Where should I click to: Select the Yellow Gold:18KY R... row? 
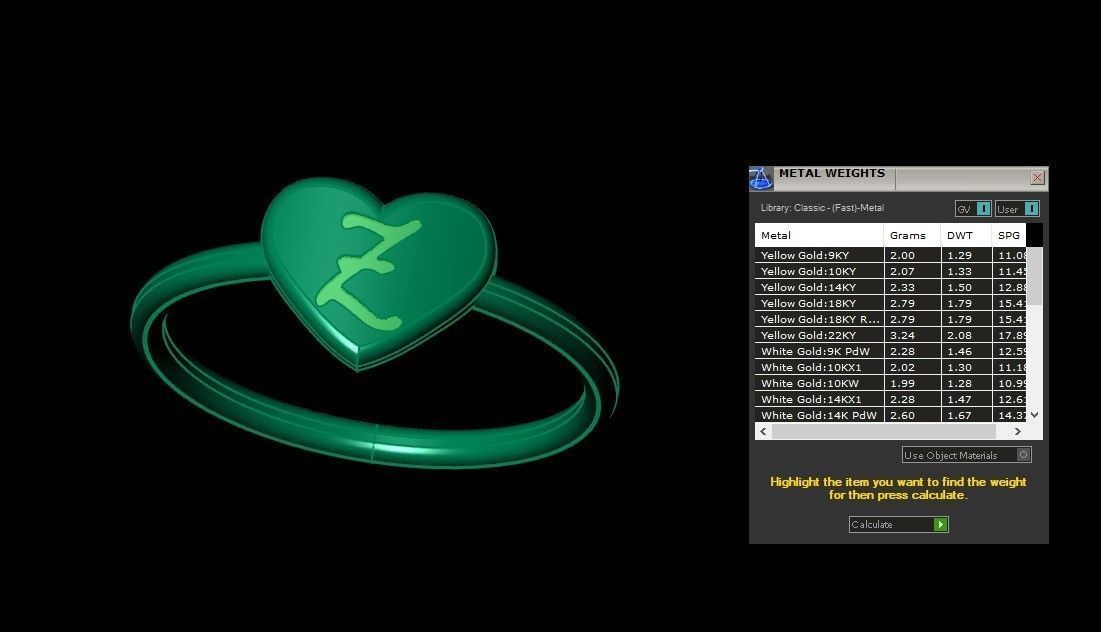click(890, 319)
